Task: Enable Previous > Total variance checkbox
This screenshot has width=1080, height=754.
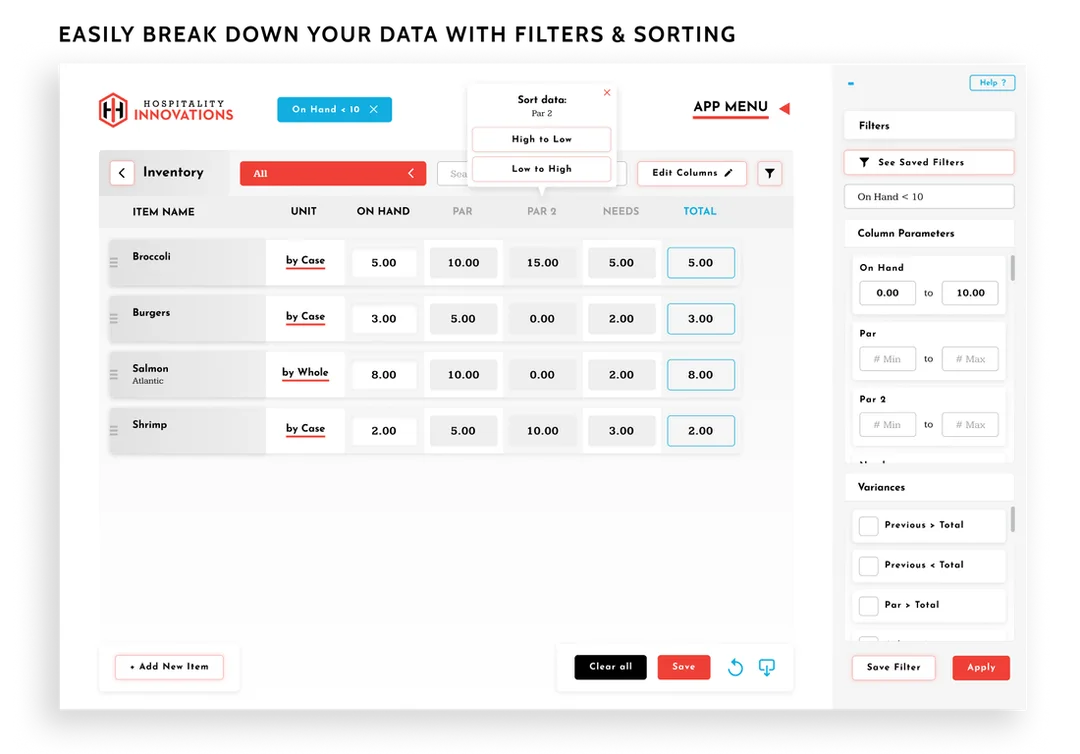Action: click(869, 525)
